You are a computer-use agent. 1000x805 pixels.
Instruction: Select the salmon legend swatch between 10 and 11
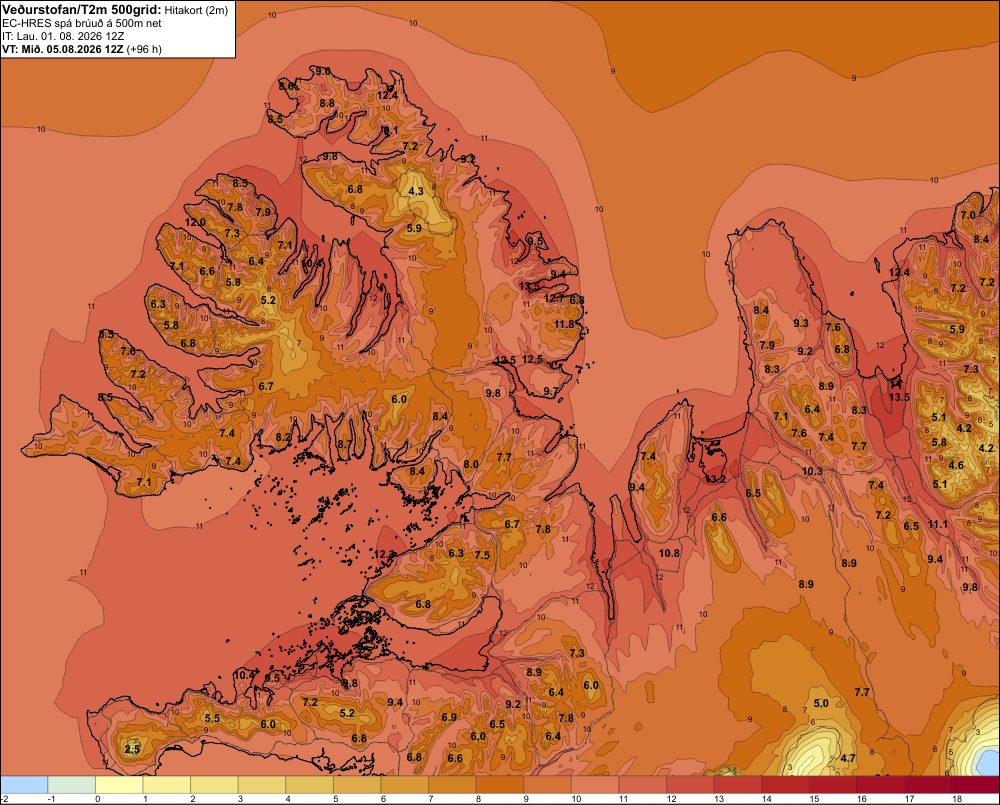click(595, 785)
